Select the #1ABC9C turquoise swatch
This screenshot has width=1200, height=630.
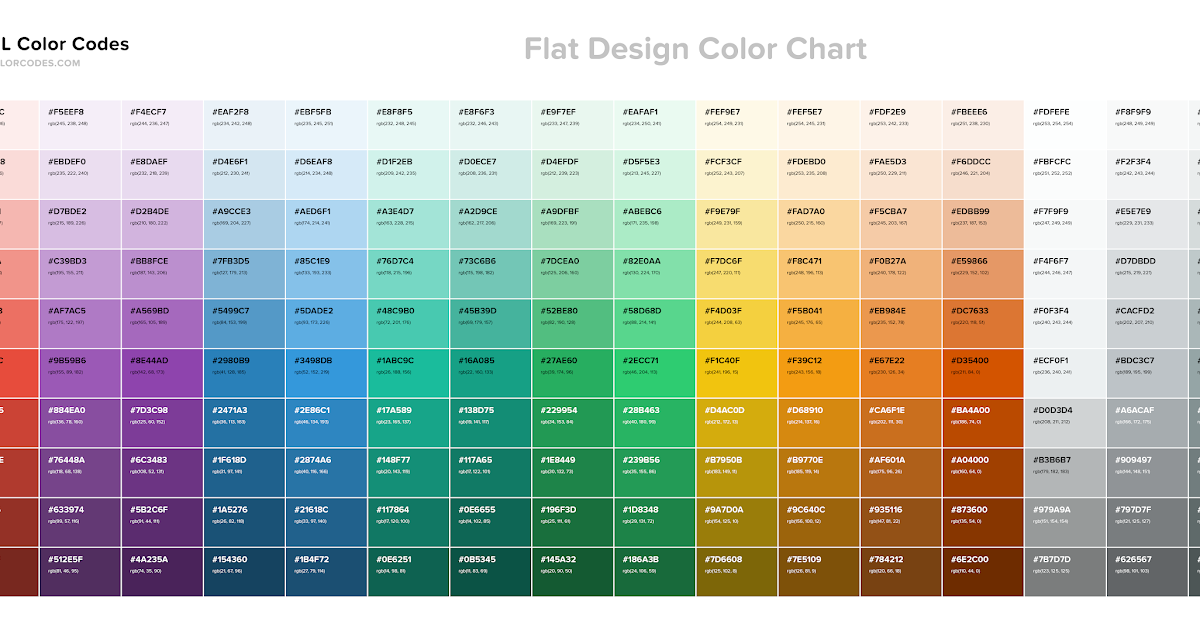(408, 373)
